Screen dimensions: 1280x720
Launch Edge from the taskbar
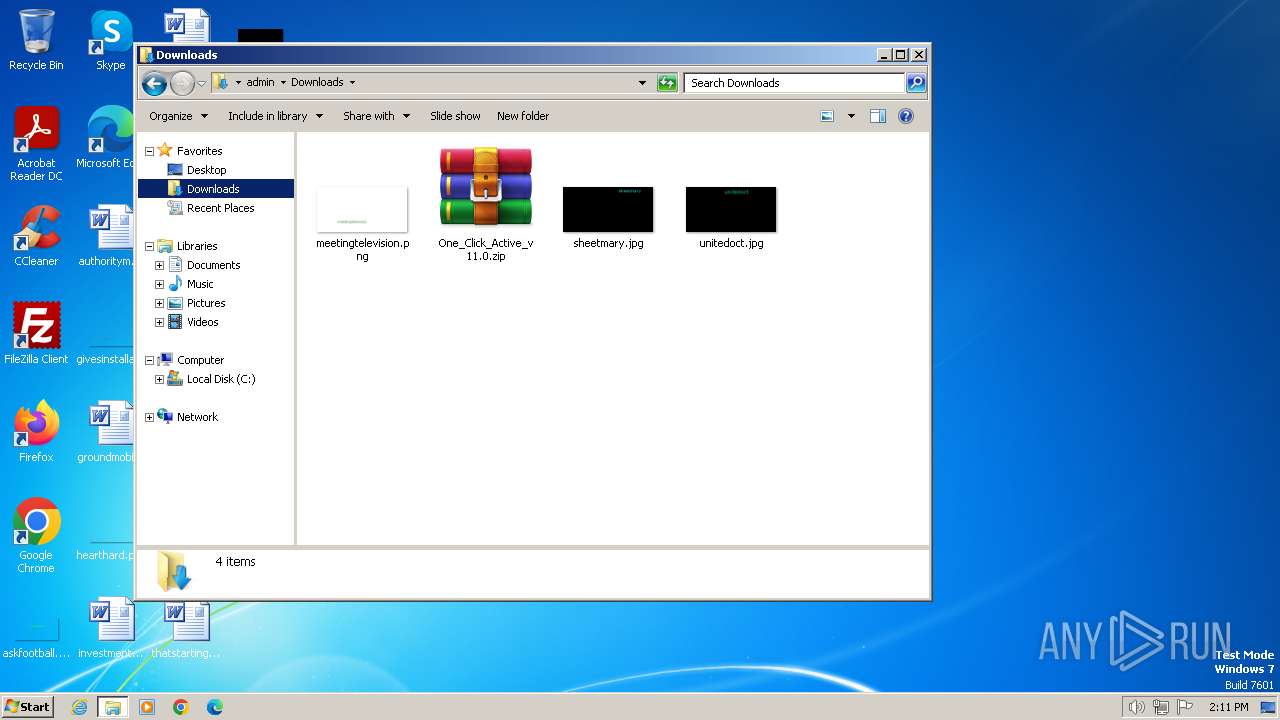(x=214, y=707)
